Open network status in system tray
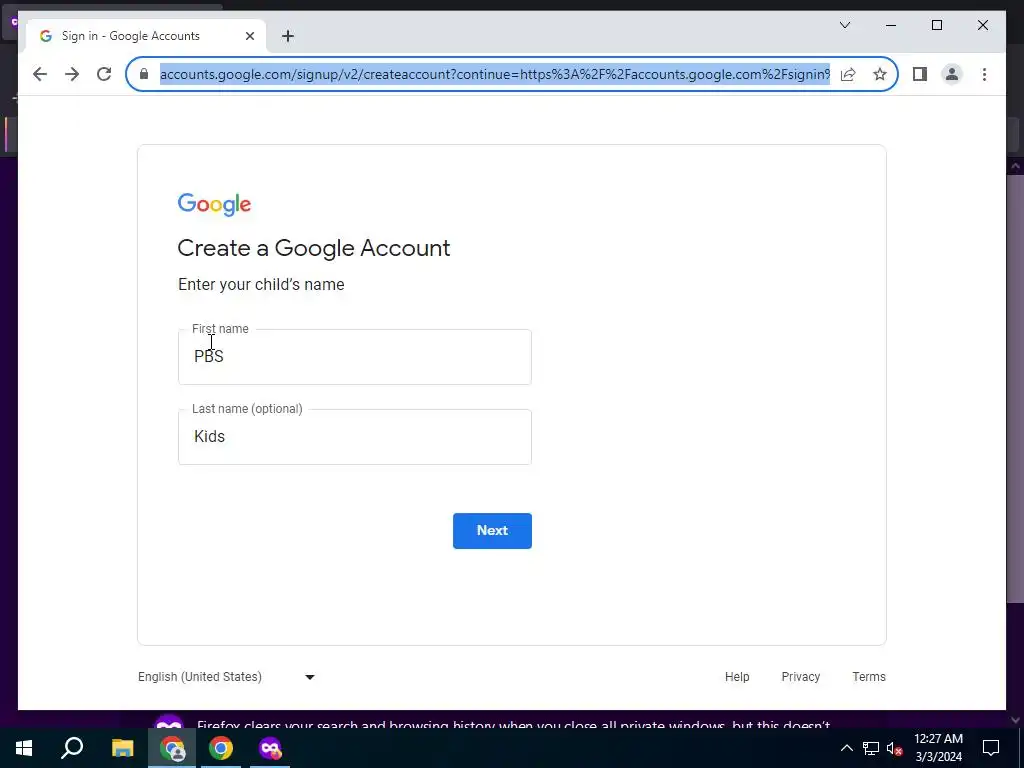The width and height of the screenshot is (1024, 768). pyautogui.click(x=871, y=748)
